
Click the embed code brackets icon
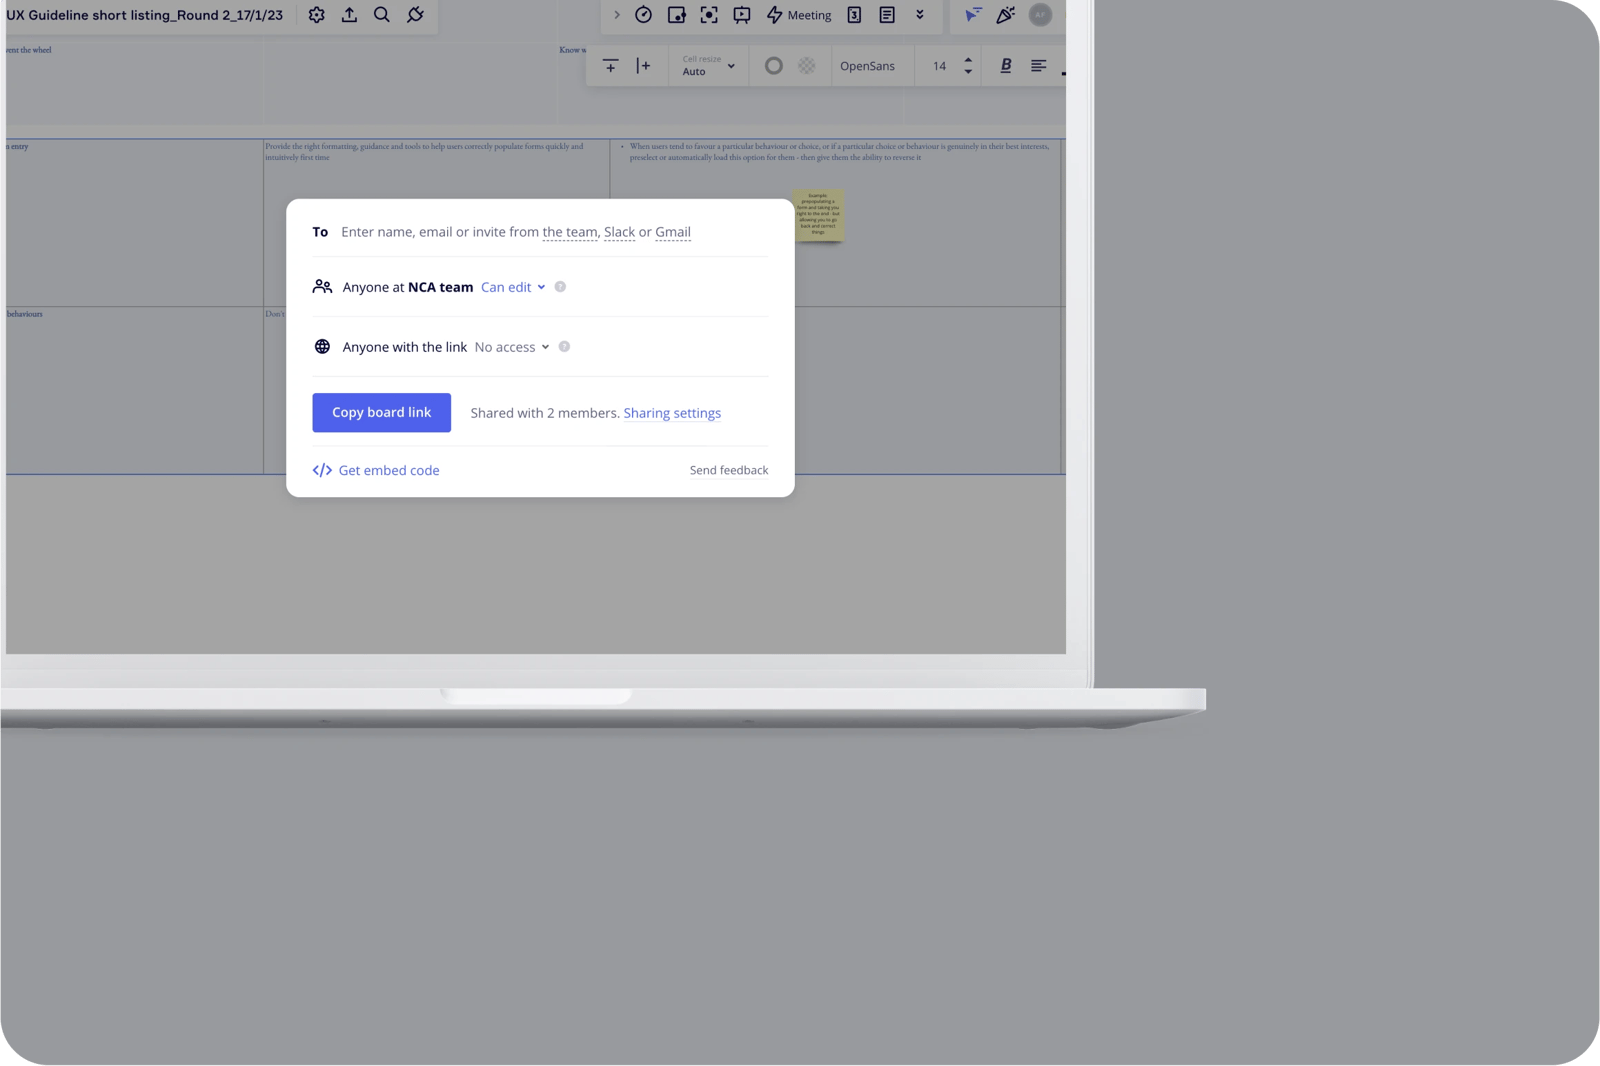[322, 470]
